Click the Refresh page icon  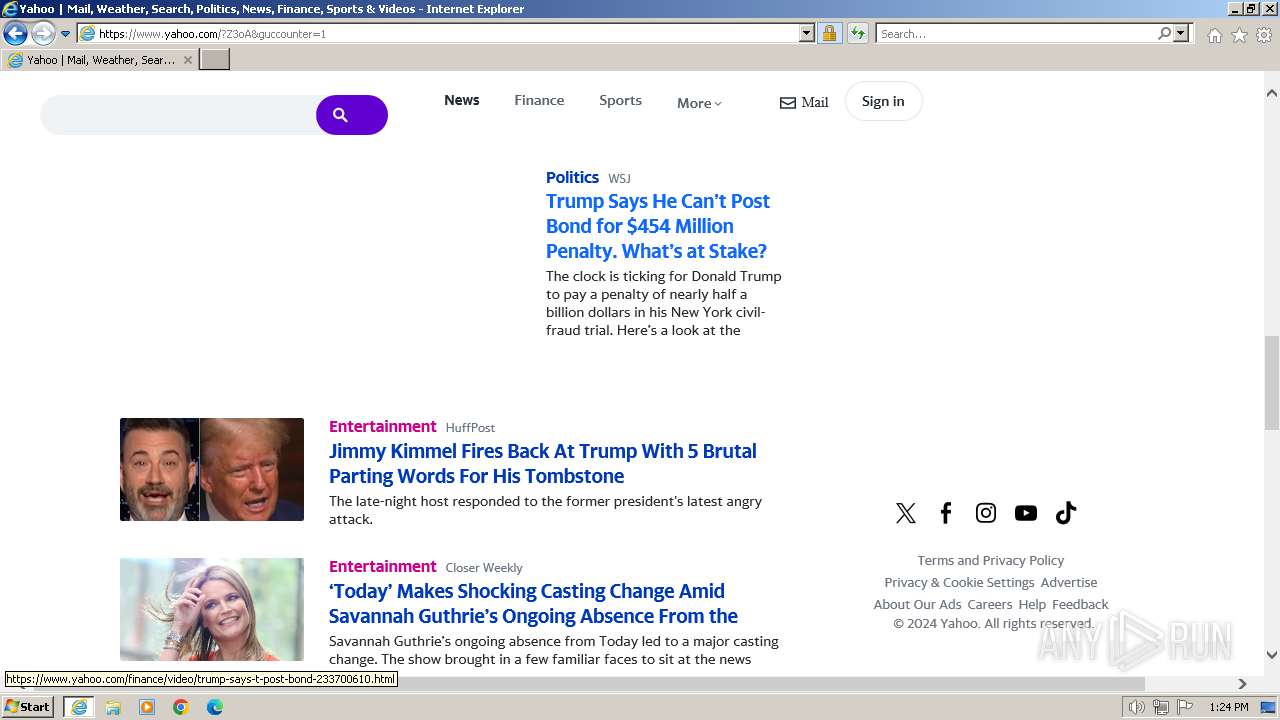[x=857, y=33]
